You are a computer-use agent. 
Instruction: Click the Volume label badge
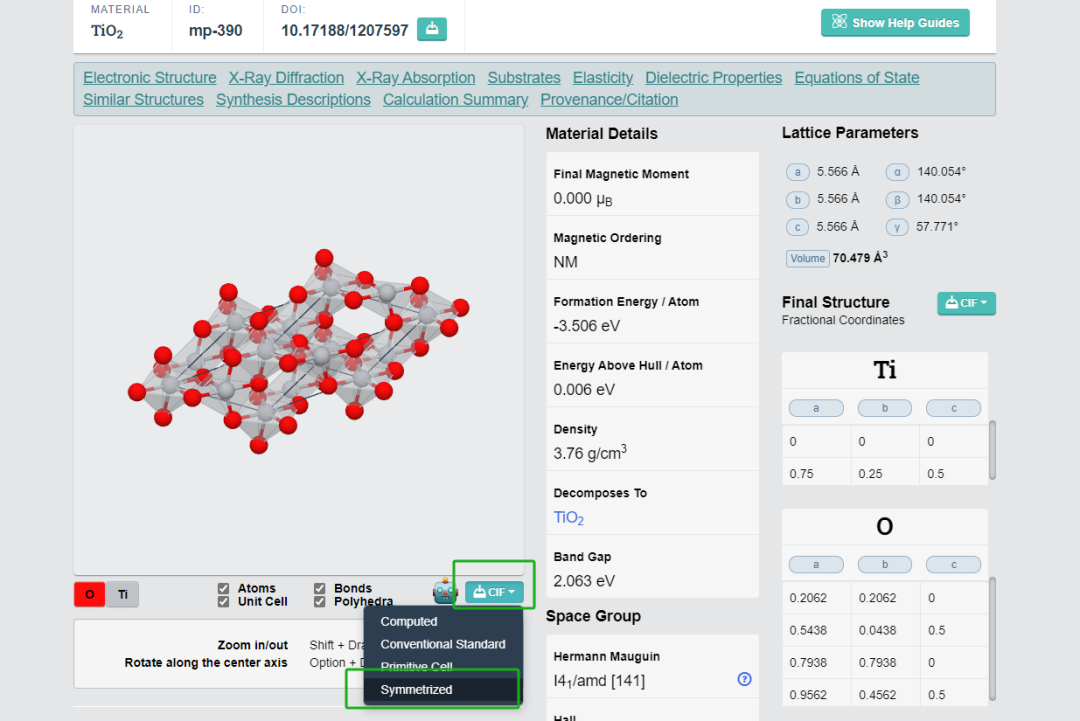[807, 258]
